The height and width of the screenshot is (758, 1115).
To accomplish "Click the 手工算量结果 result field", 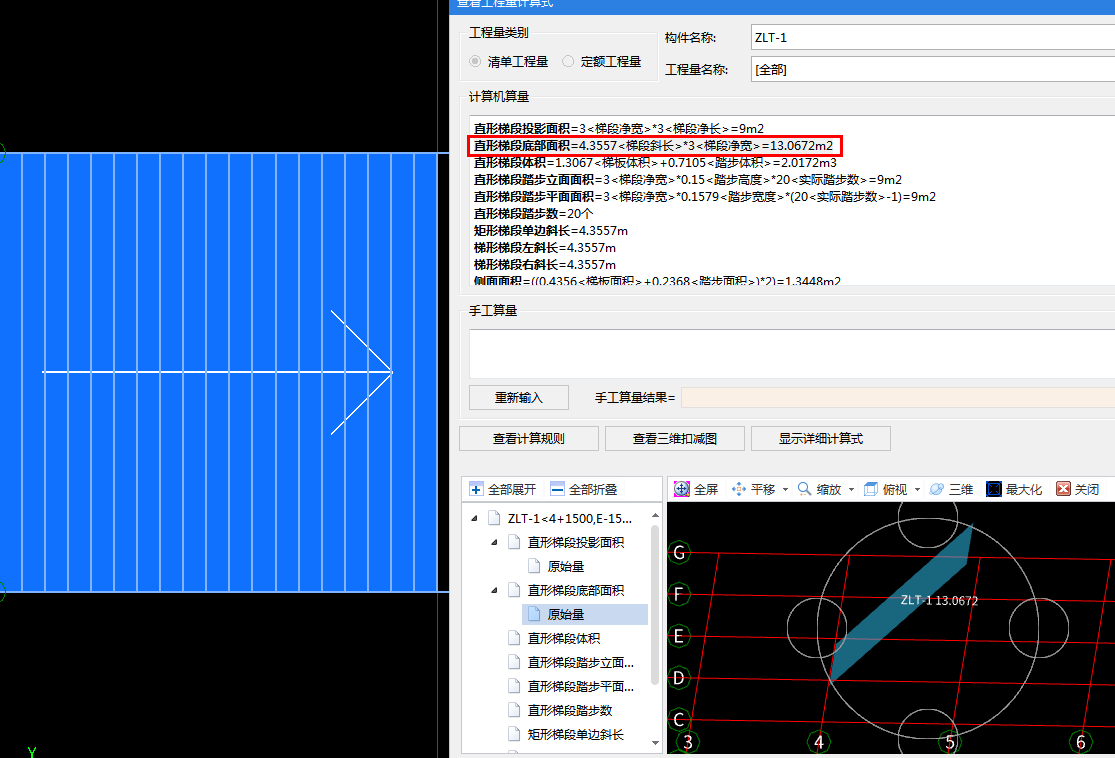I will coord(897,397).
